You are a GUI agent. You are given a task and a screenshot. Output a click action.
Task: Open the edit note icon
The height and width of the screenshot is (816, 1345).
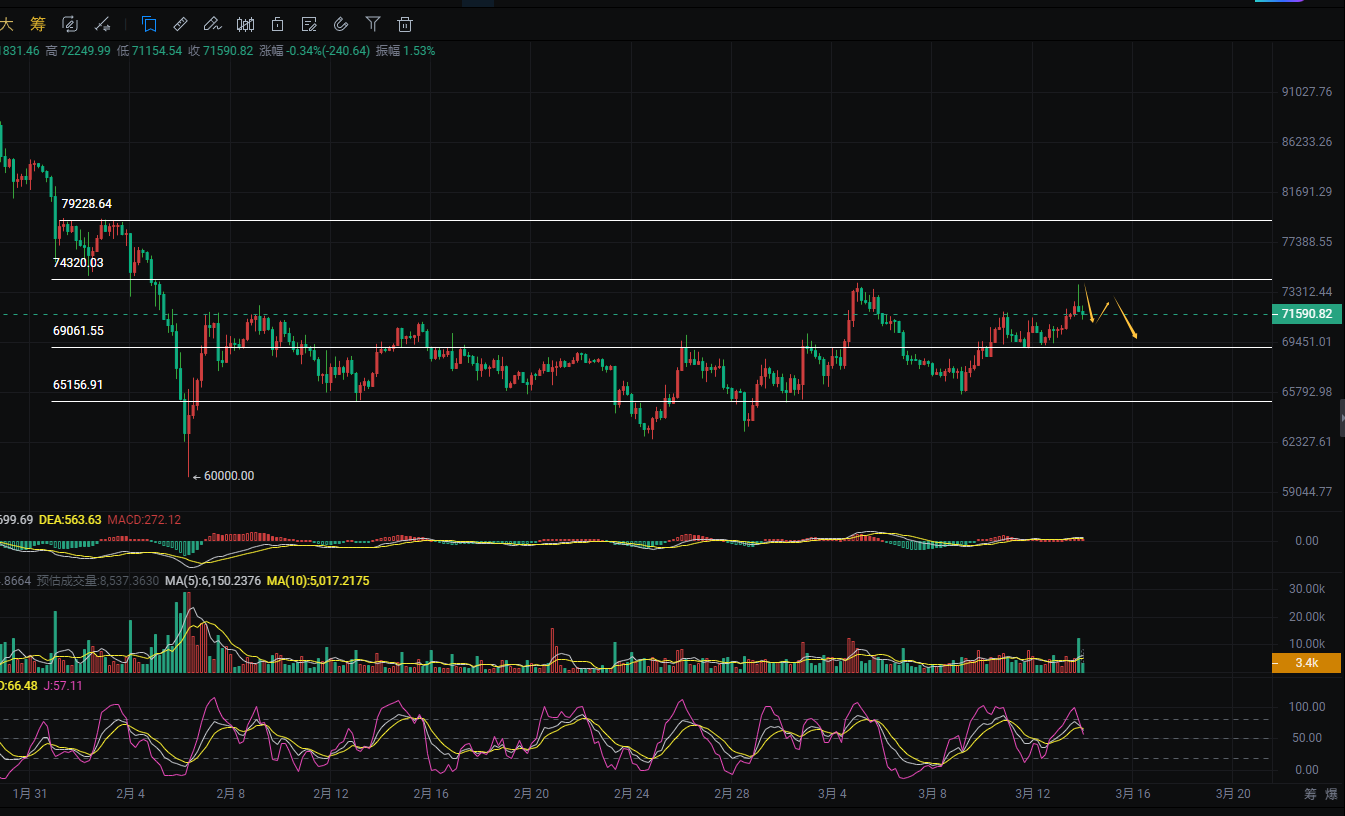(x=309, y=23)
